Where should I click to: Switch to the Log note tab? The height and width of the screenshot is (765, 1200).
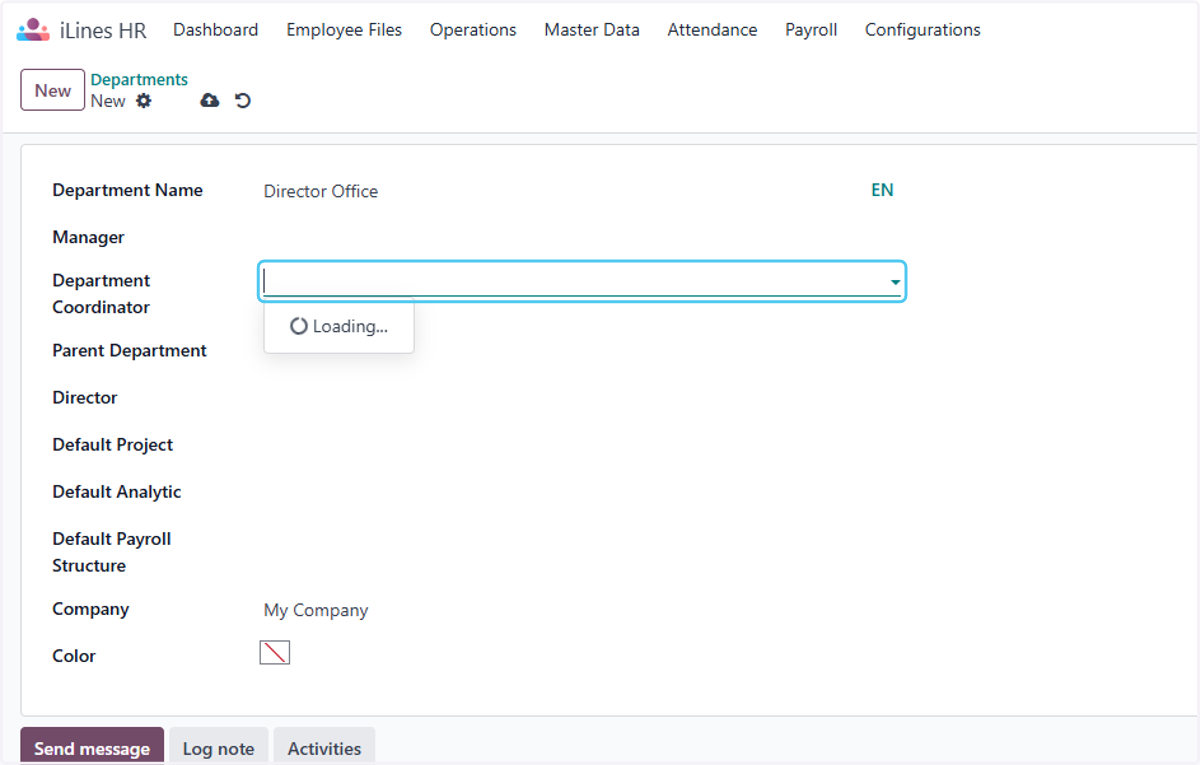pyautogui.click(x=218, y=748)
